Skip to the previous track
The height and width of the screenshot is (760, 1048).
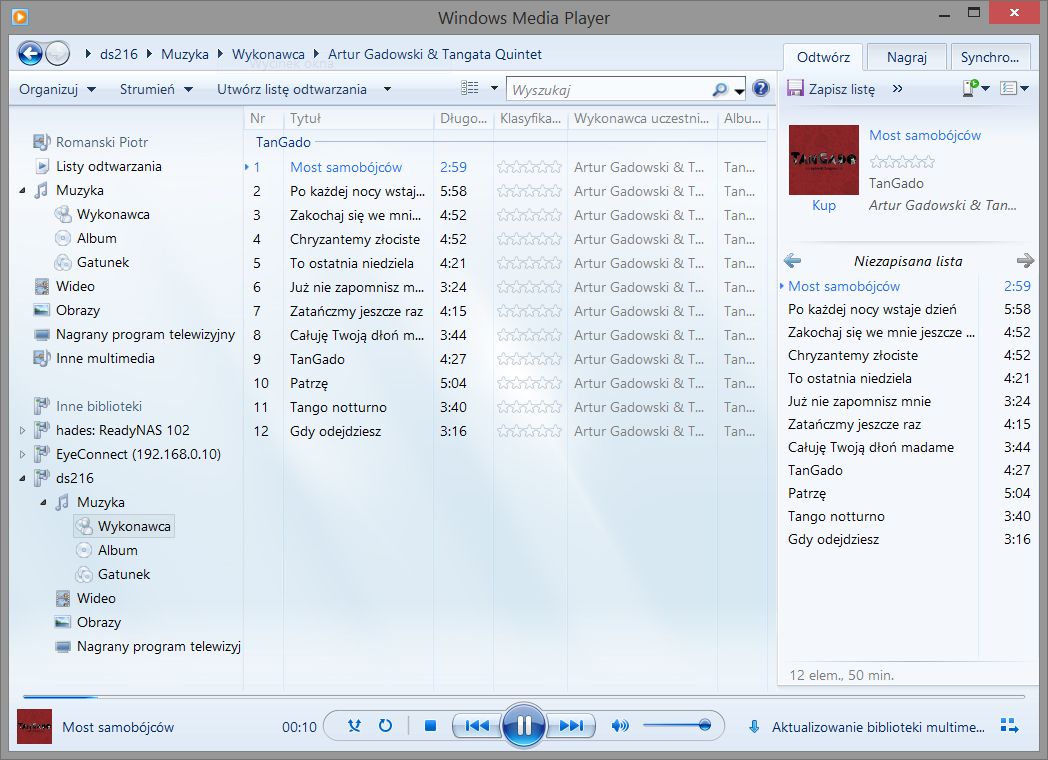click(477, 725)
